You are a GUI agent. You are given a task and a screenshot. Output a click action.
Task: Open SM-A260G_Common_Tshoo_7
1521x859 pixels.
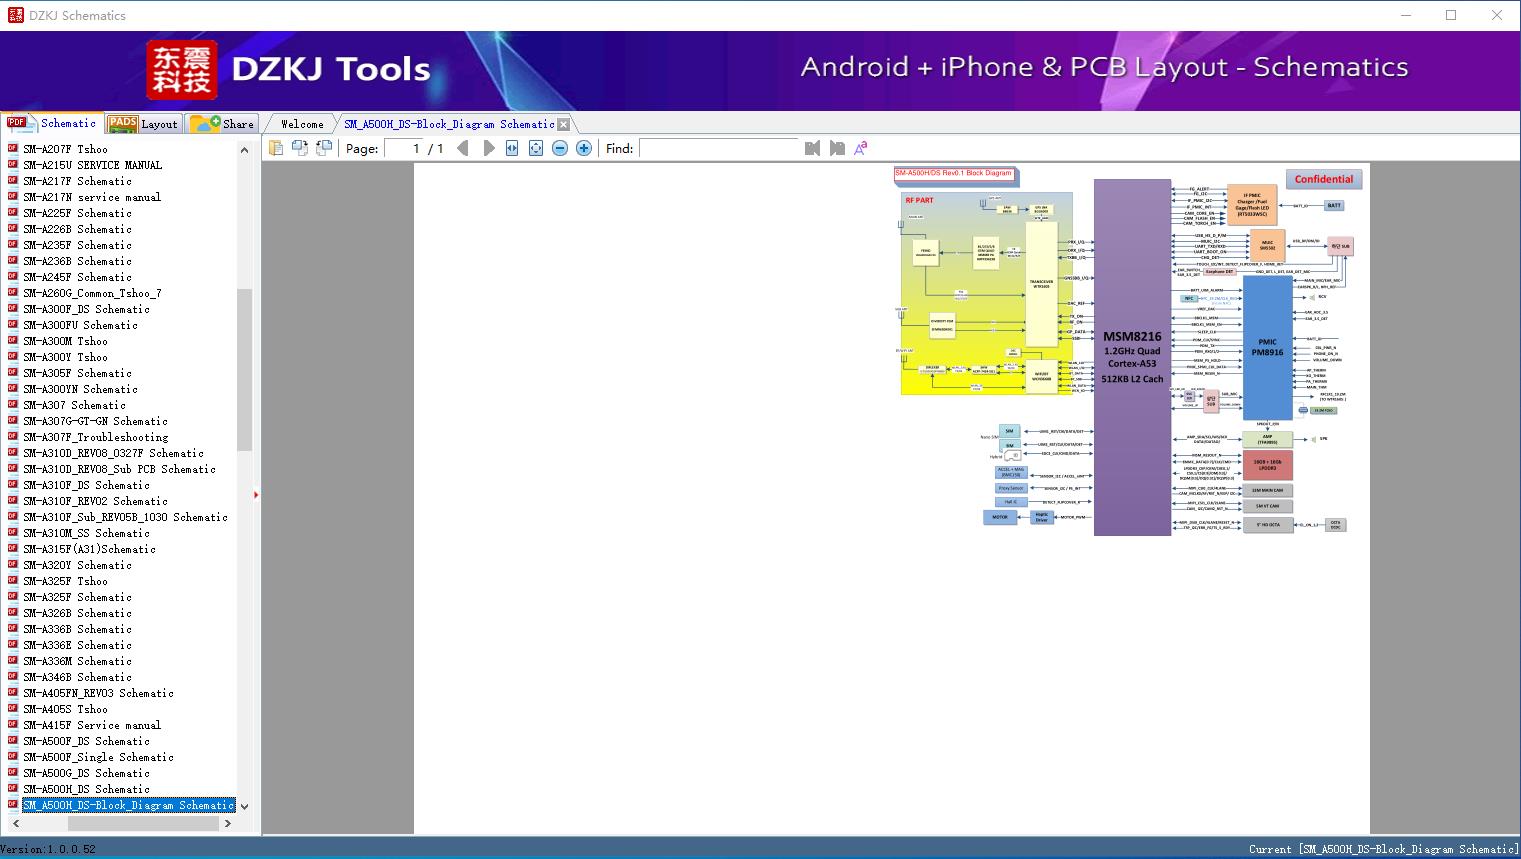(92, 293)
